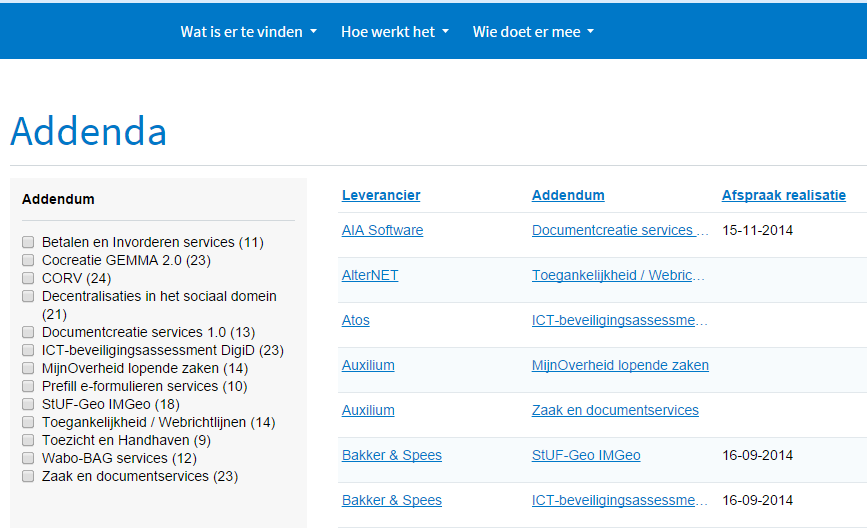
Task: Check 'Betalen en Invorderen services' filter
Action: click(28, 242)
